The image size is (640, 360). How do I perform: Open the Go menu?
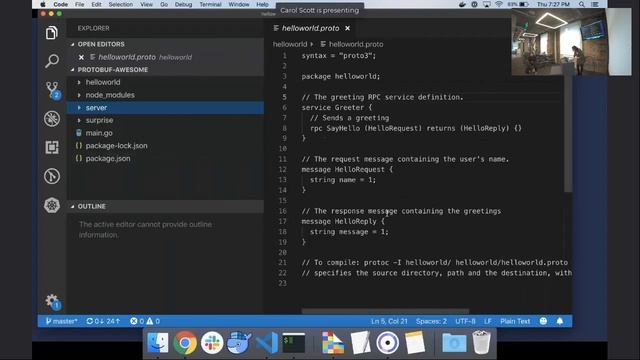click(x=164, y=4)
